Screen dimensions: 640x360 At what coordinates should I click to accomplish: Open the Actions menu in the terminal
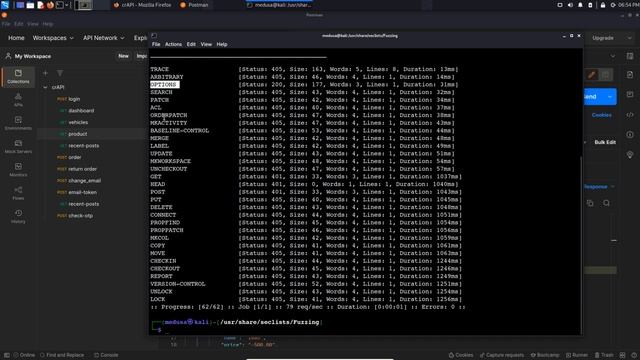pyautogui.click(x=173, y=44)
